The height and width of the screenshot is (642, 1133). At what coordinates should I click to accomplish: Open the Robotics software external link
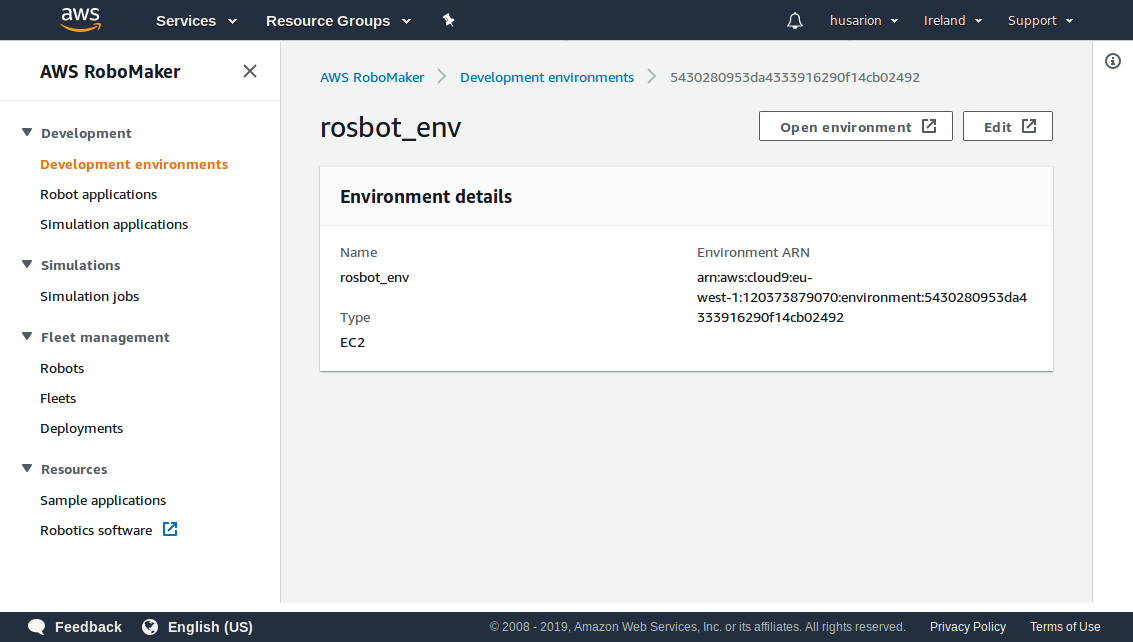tap(96, 530)
